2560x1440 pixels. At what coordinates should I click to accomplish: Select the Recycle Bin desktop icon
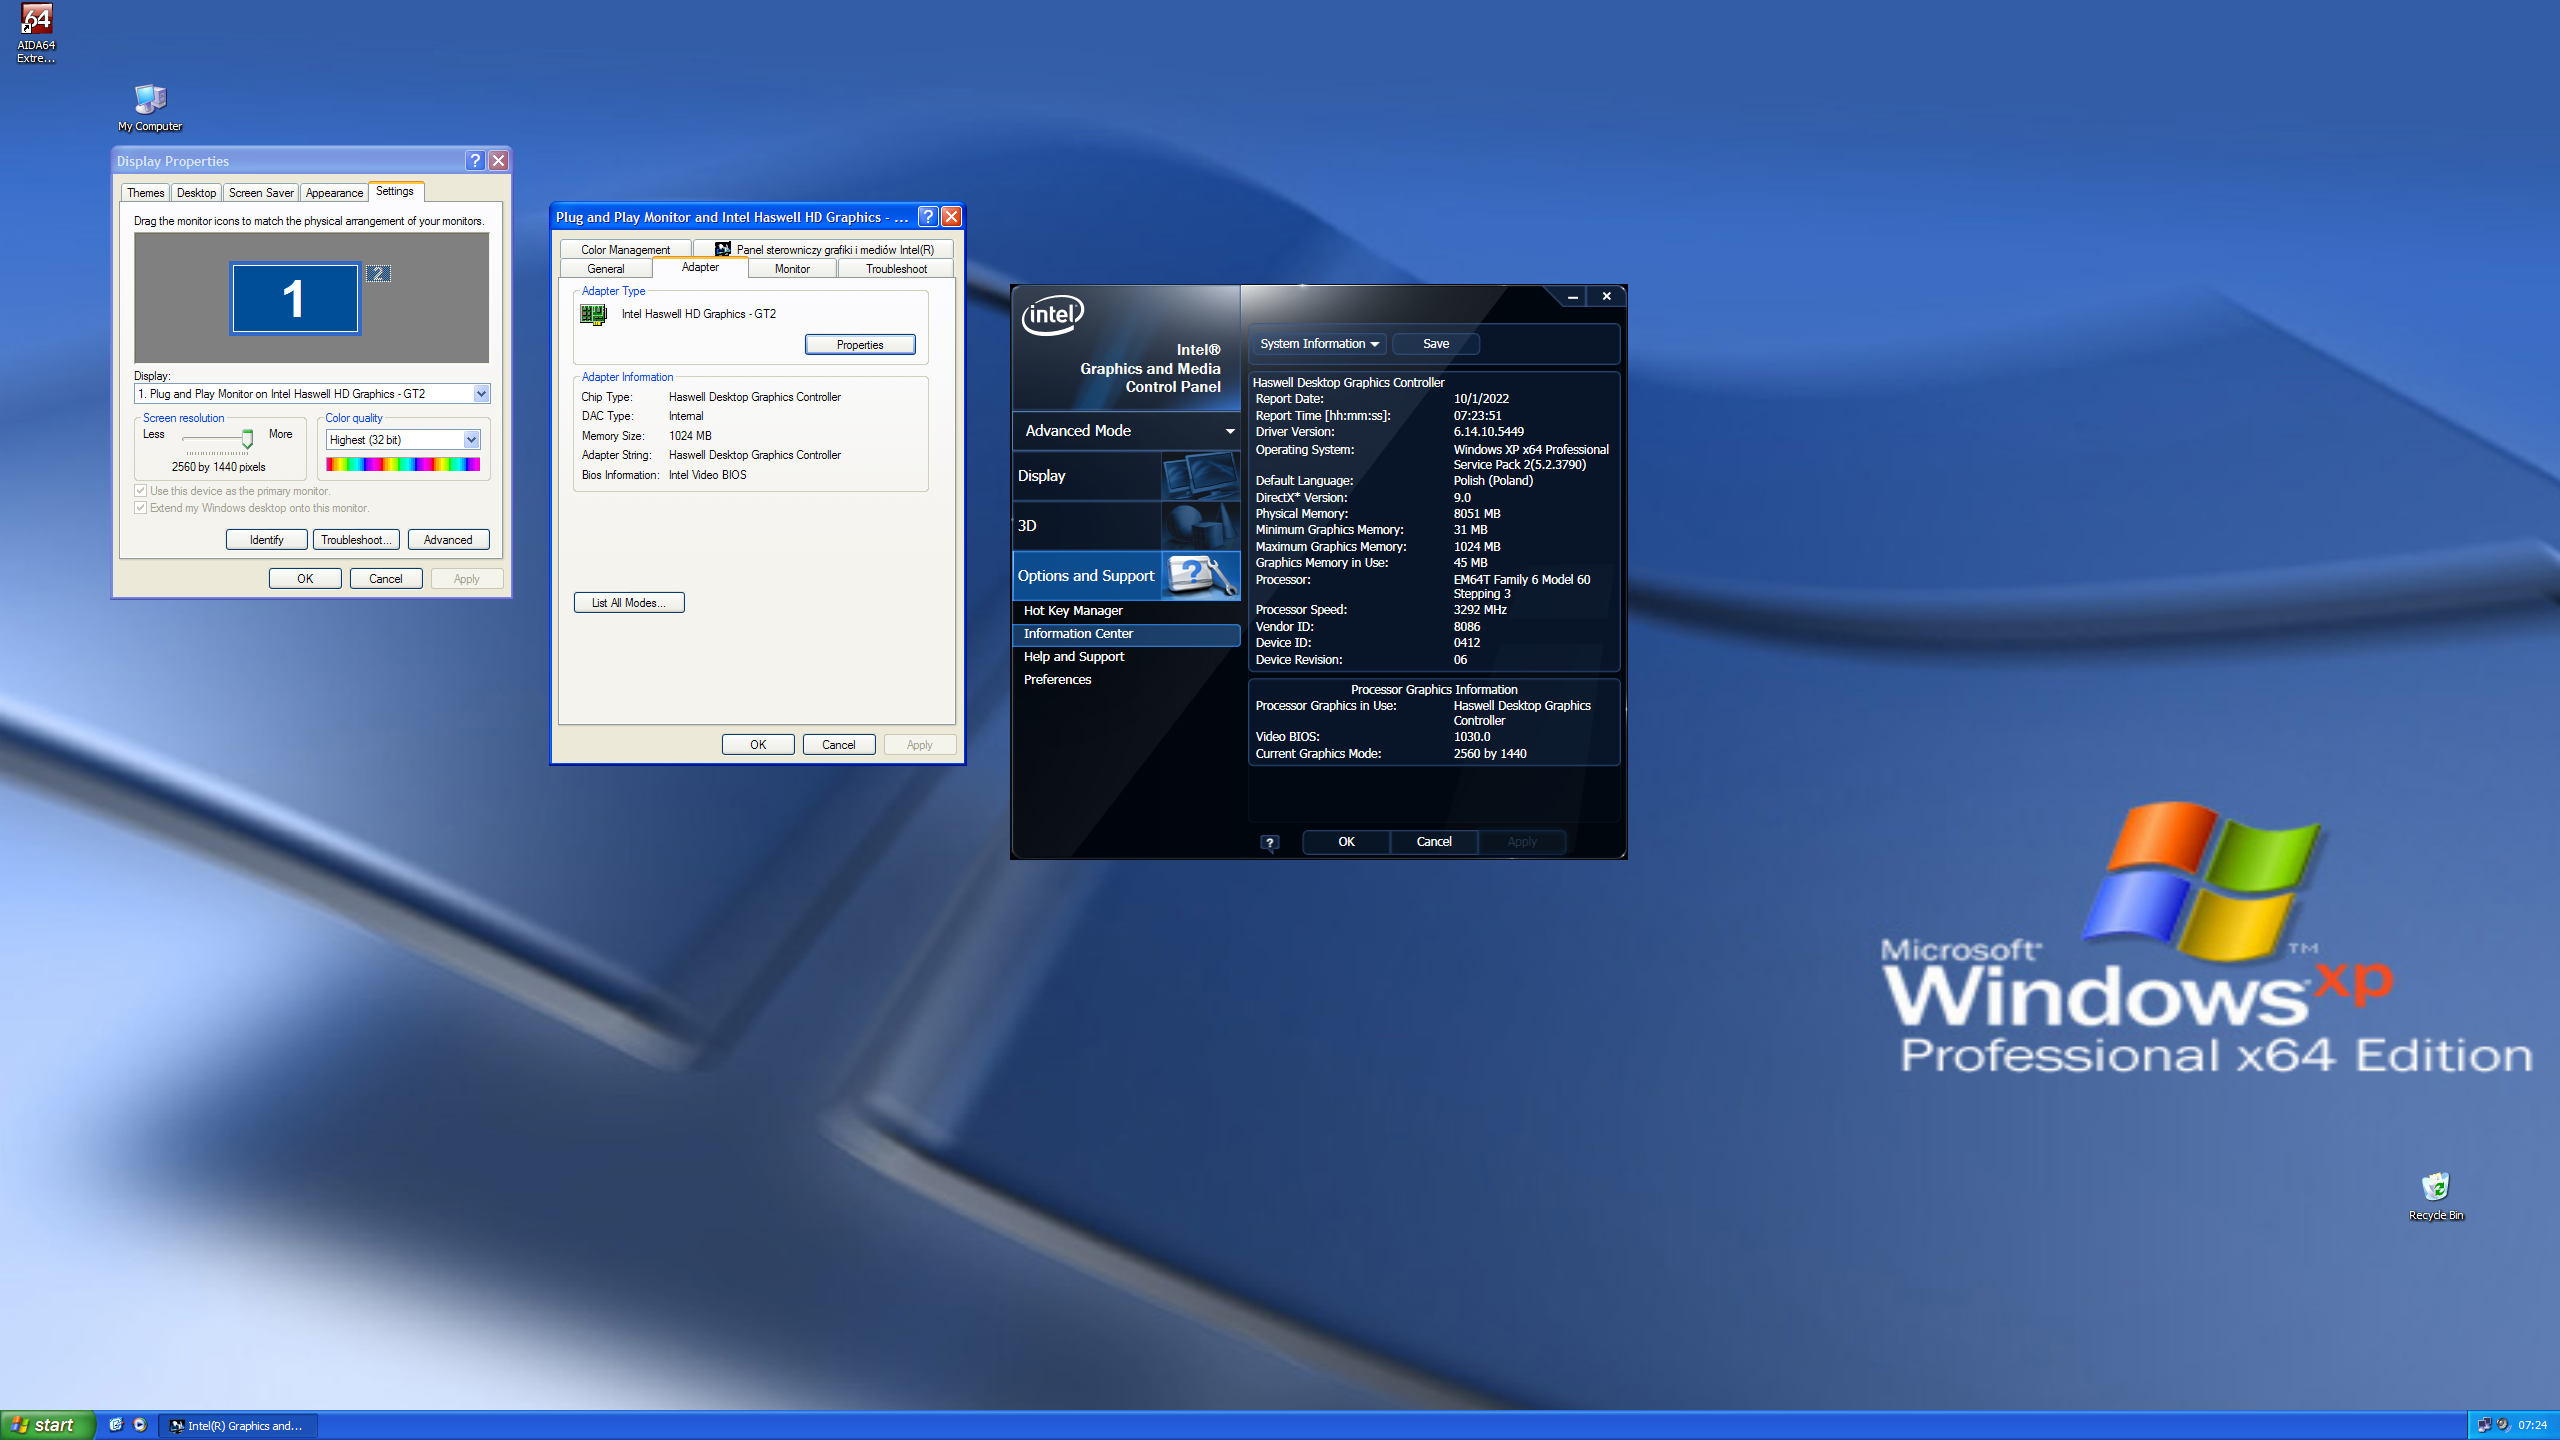[x=2436, y=1197]
